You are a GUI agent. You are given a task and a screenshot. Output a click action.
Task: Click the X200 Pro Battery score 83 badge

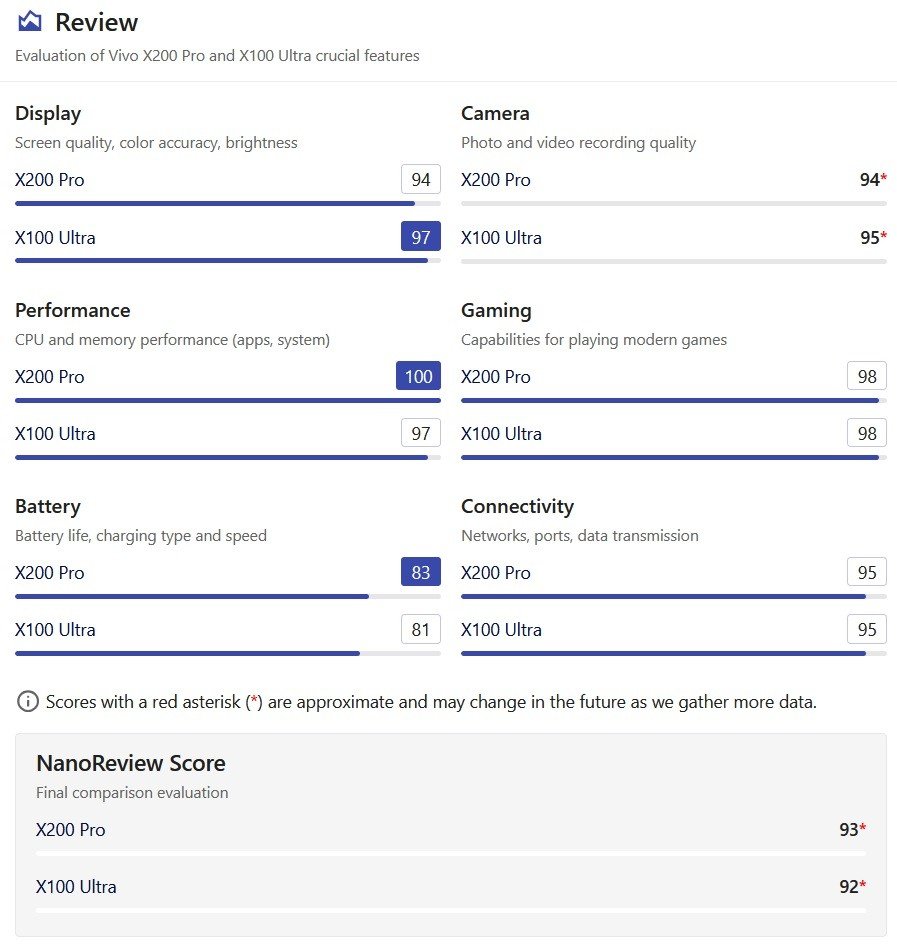click(x=421, y=573)
